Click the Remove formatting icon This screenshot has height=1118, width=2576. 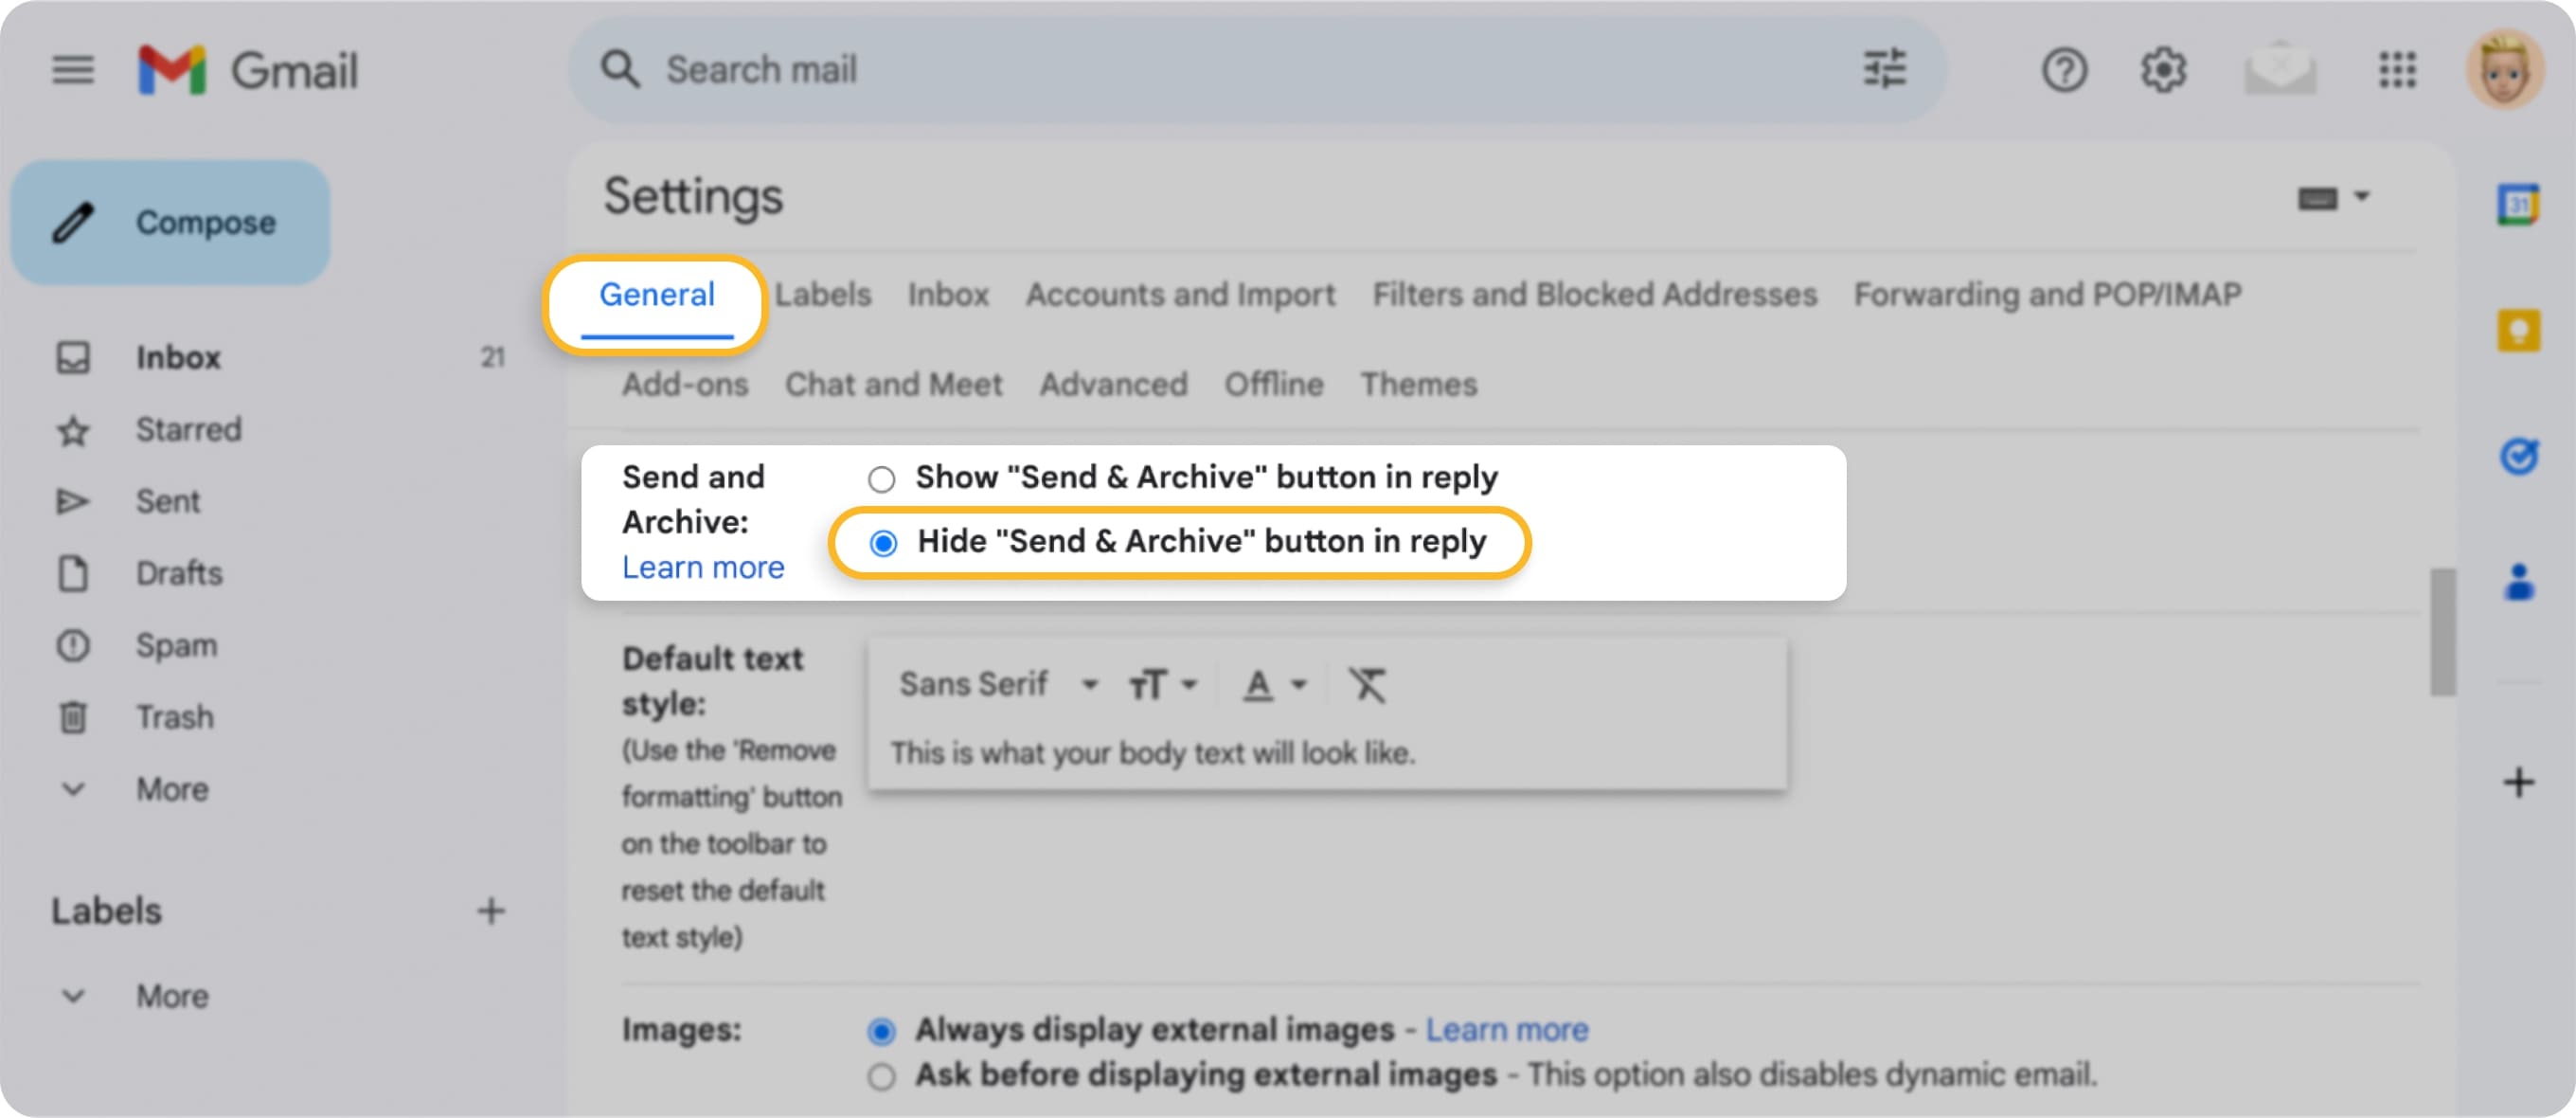pyautogui.click(x=1367, y=685)
